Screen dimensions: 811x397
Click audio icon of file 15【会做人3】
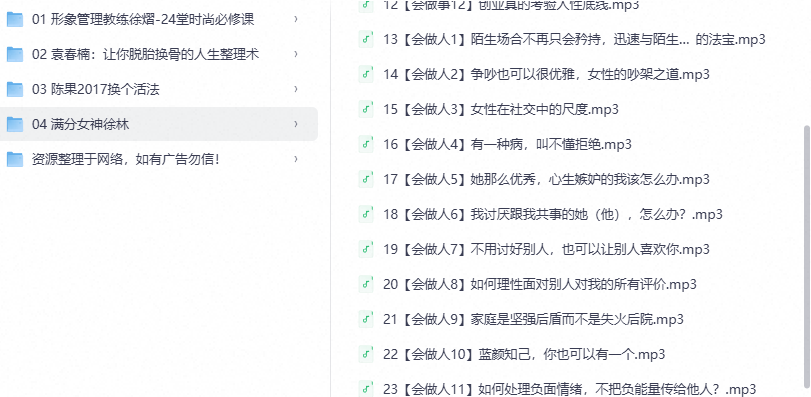tap(366, 109)
